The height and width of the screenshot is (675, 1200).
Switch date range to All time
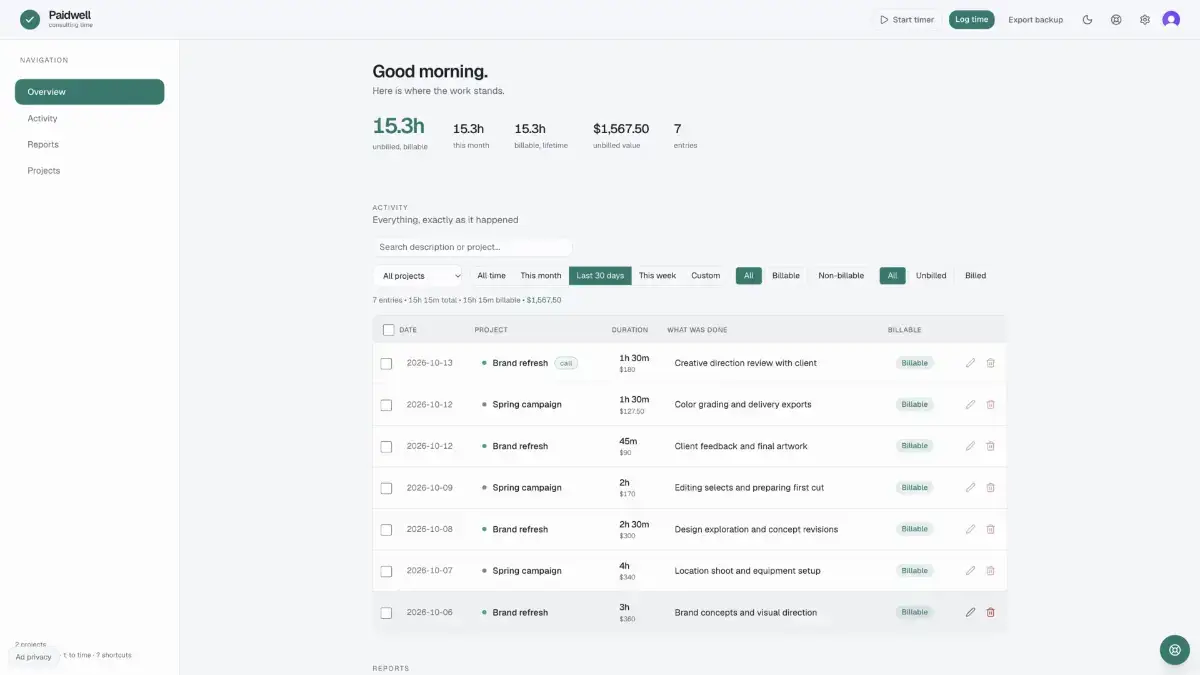491,276
